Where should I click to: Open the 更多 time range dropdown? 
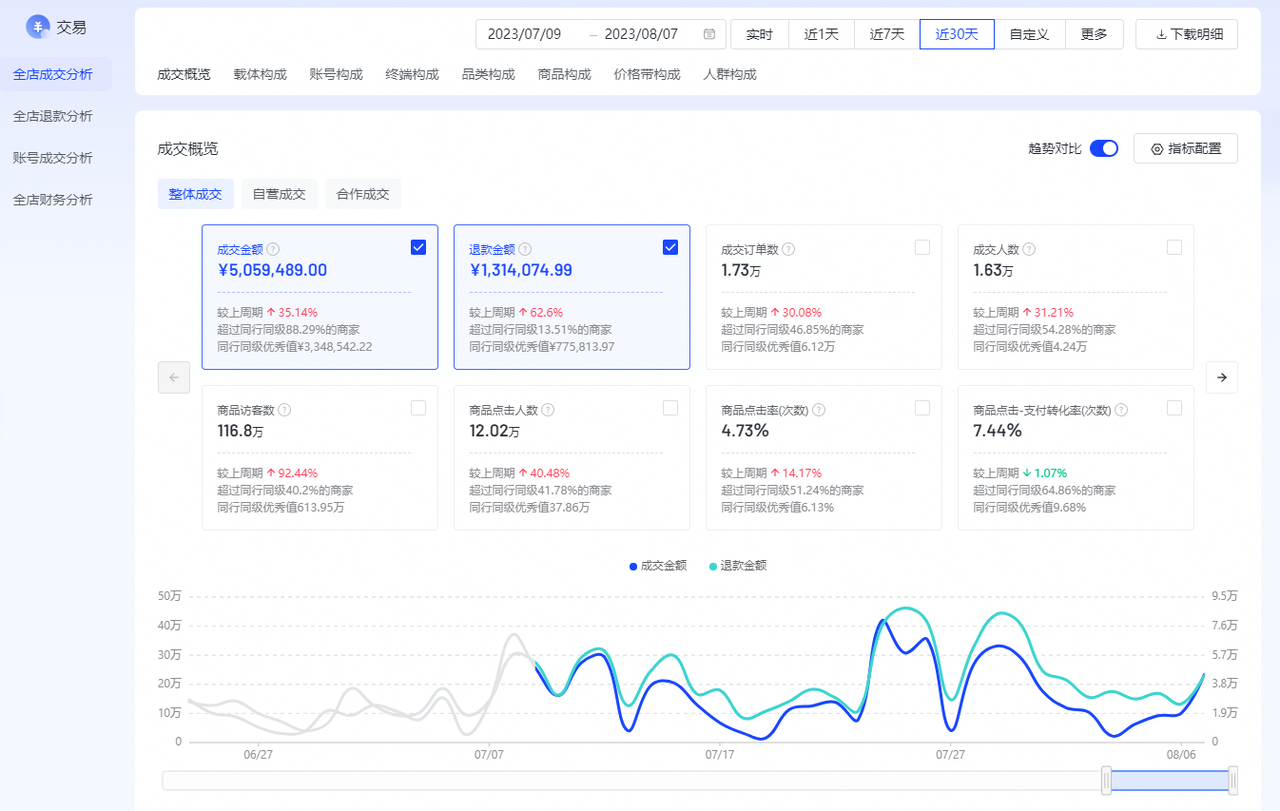[x=1094, y=34]
